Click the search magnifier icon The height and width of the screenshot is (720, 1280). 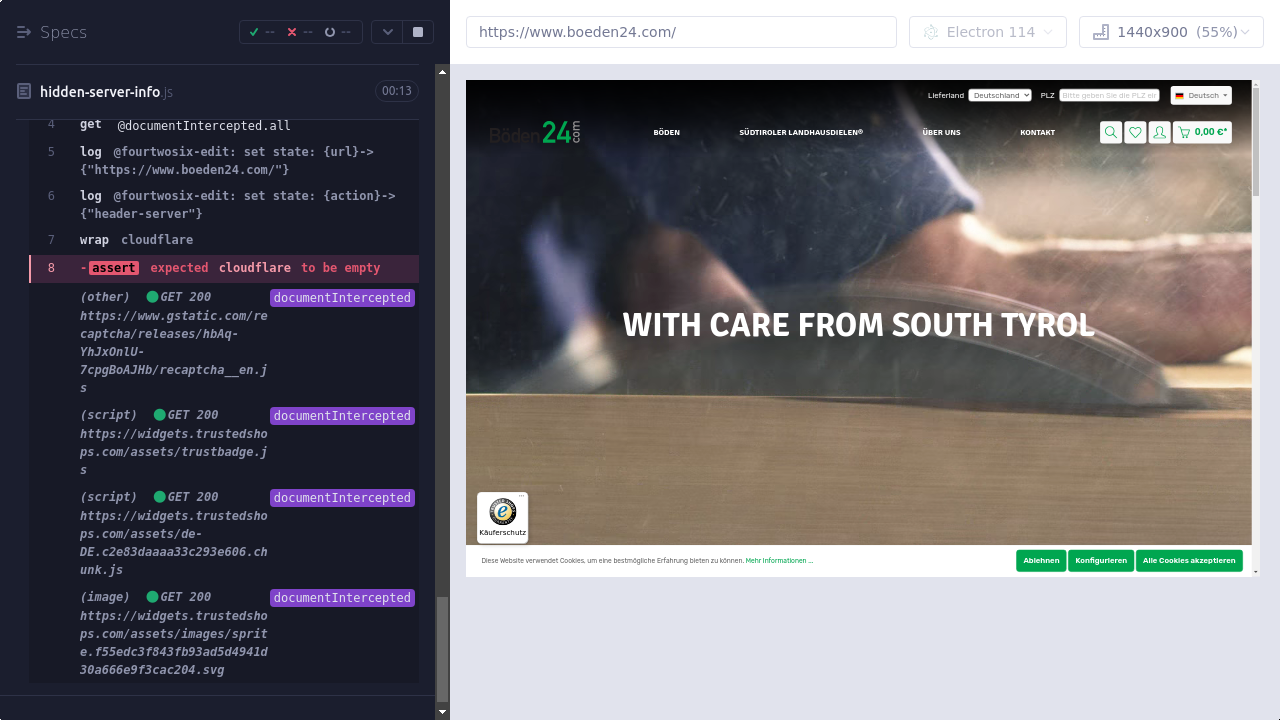(1110, 132)
